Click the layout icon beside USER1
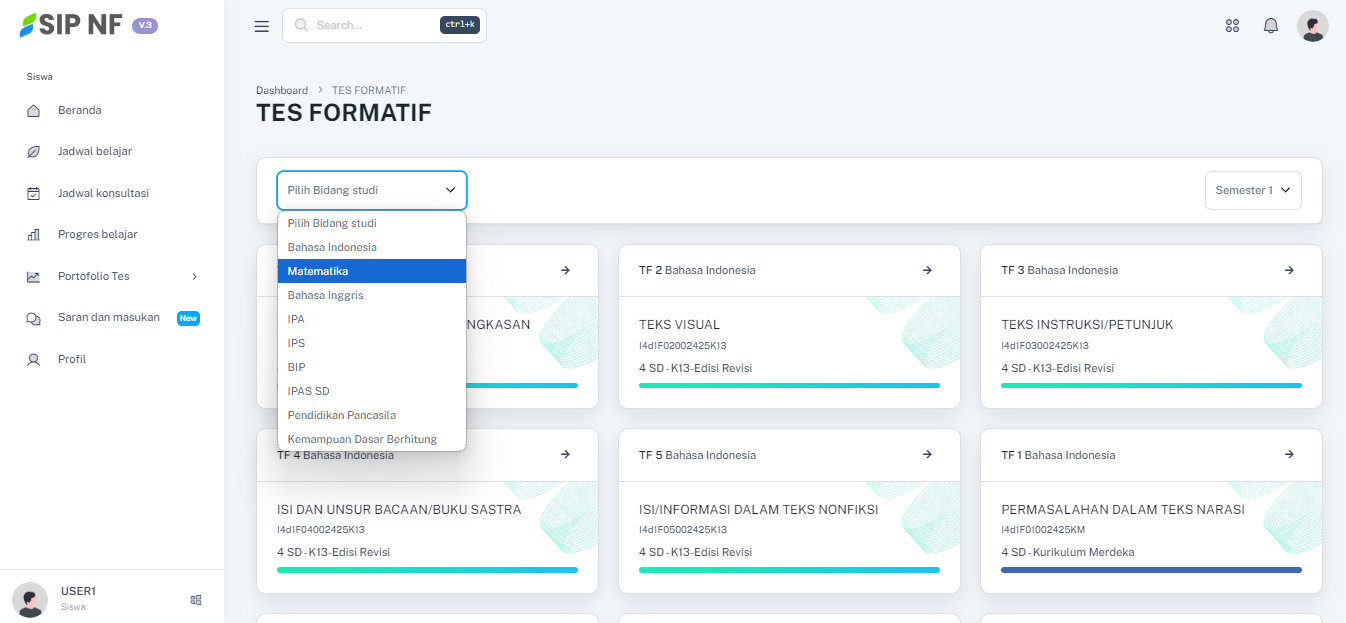 [x=196, y=600]
